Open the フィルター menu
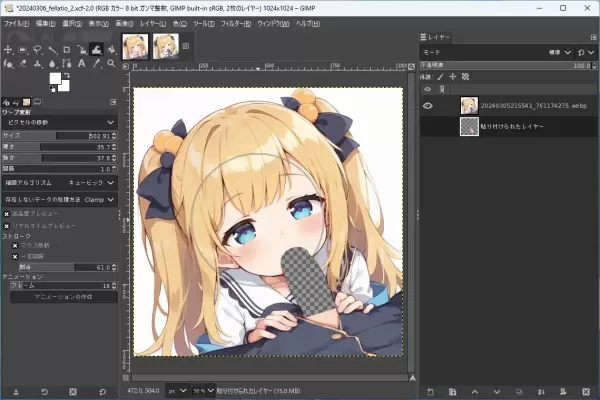600x400 pixels. point(236,24)
